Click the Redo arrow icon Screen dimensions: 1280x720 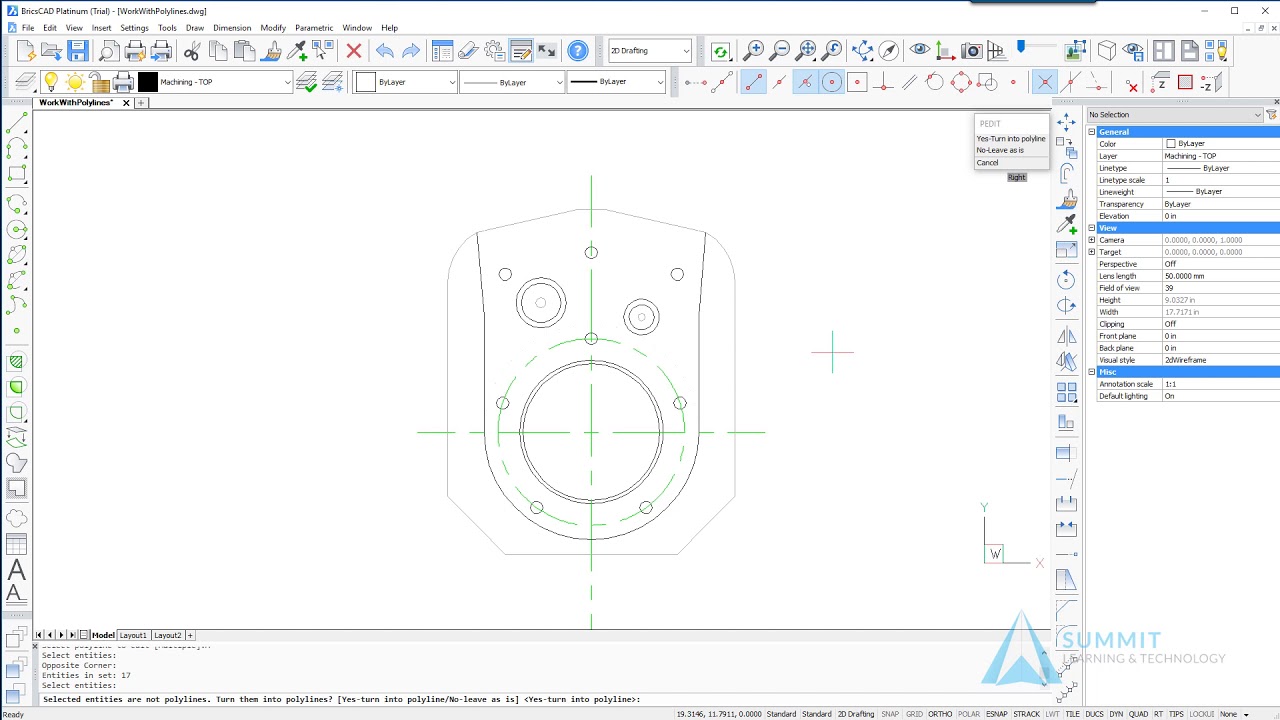(x=411, y=51)
